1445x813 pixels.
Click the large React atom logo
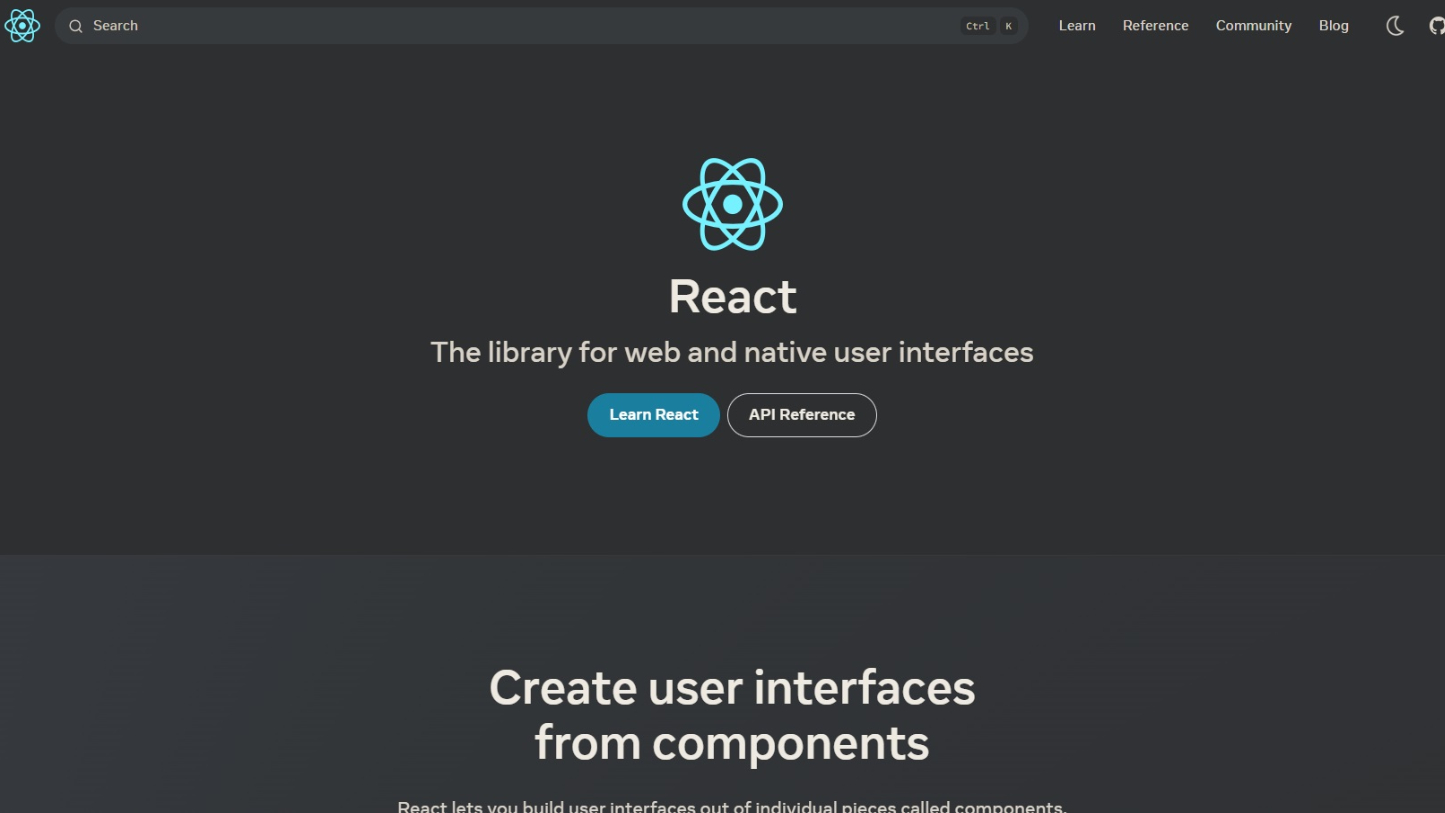click(733, 204)
